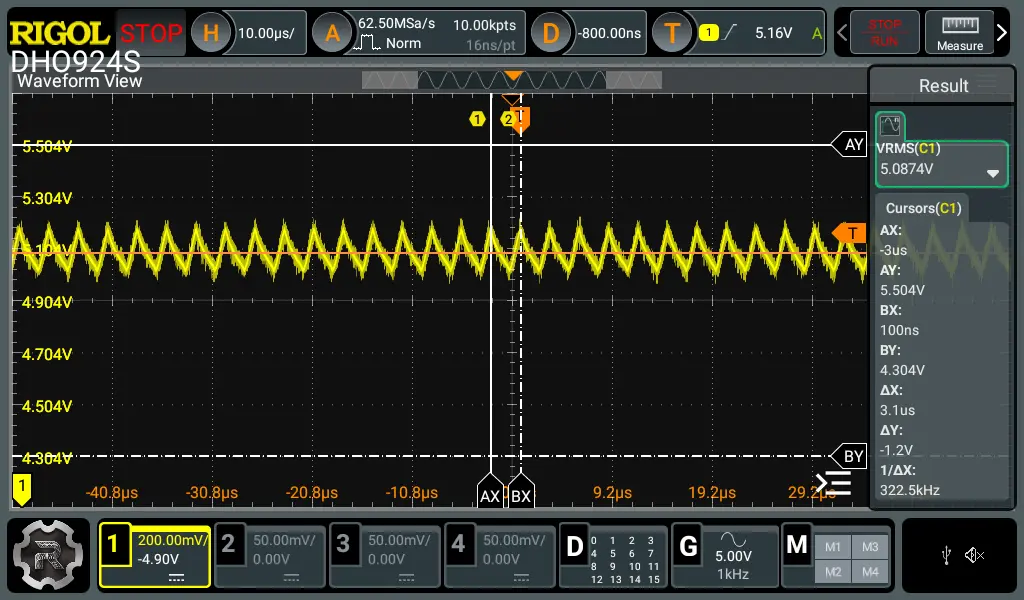
Task: Select the 1/ΔX 322.5kHz cursor readout
Action: click(x=910, y=480)
